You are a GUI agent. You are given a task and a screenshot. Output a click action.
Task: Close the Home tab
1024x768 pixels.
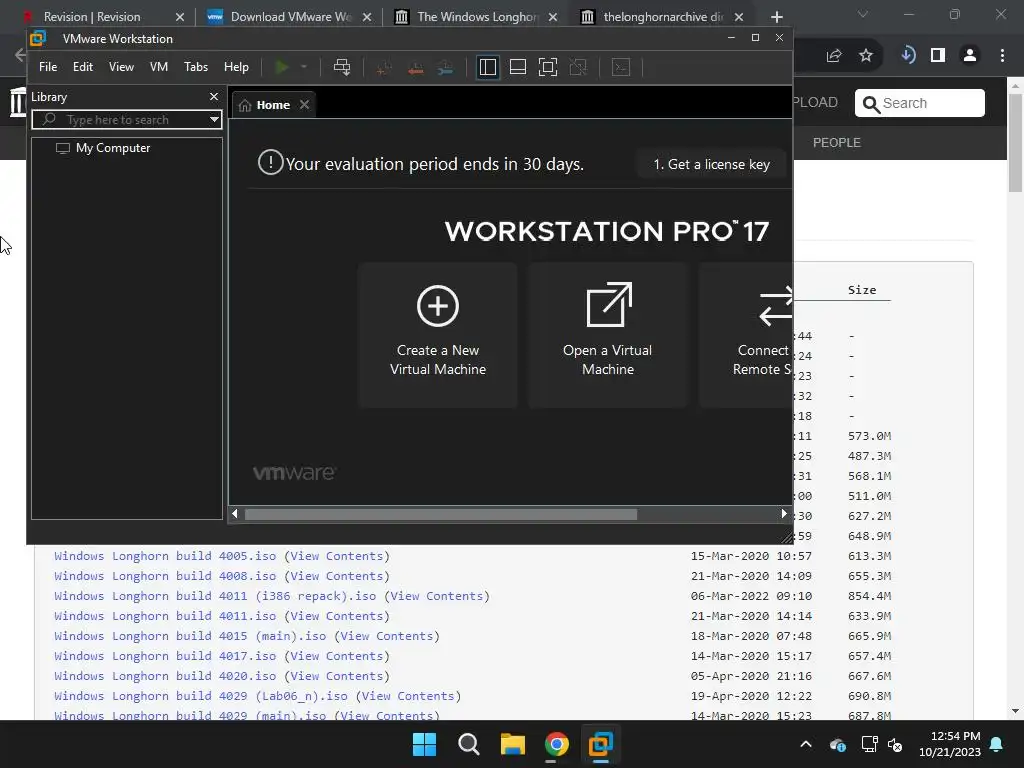(x=304, y=105)
